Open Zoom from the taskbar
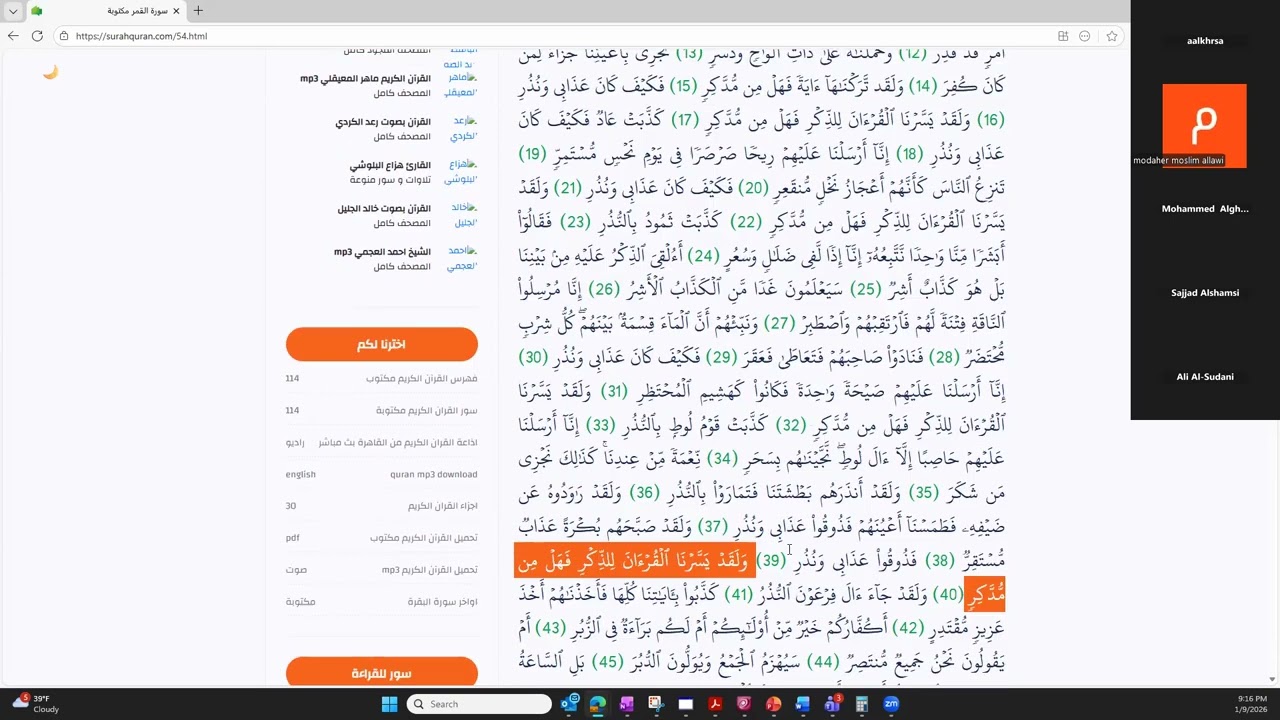The width and height of the screenshot is (1280, 720). 890,704
